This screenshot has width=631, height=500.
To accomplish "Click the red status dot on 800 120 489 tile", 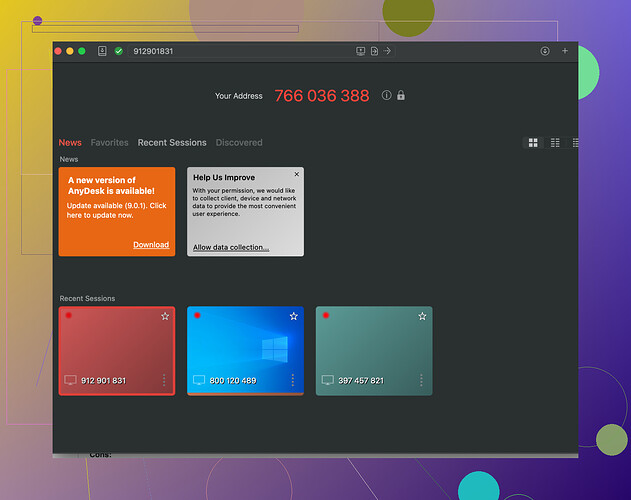I will click(197, 315).
